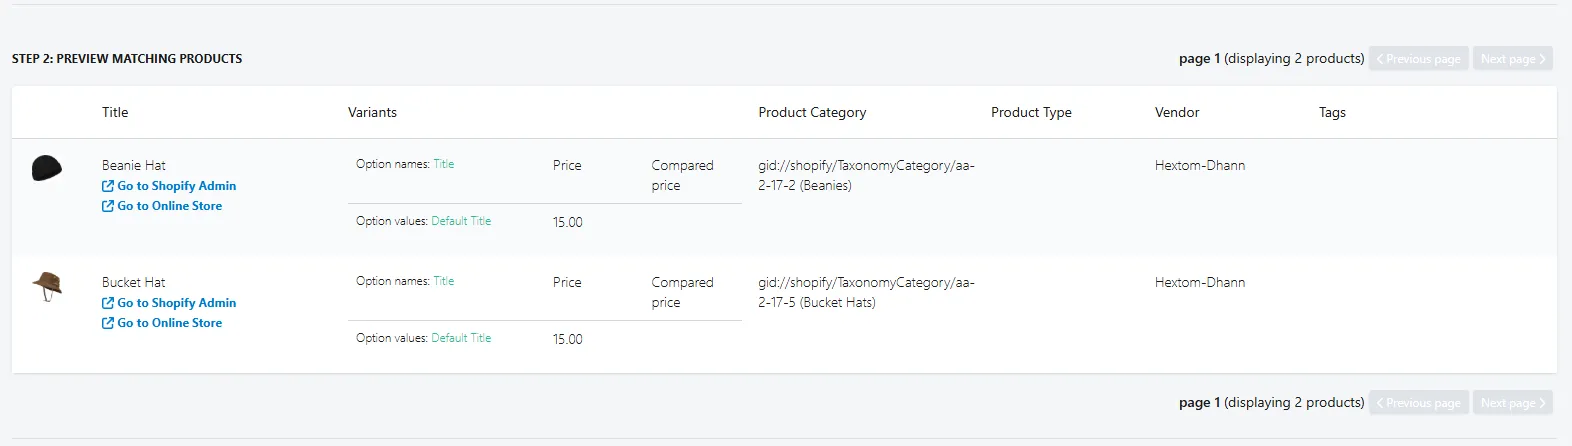Click external-link icon beside Beanie Hat Online Store
The height and width of the screenshot is (446, 1572).
pos(108,206)
